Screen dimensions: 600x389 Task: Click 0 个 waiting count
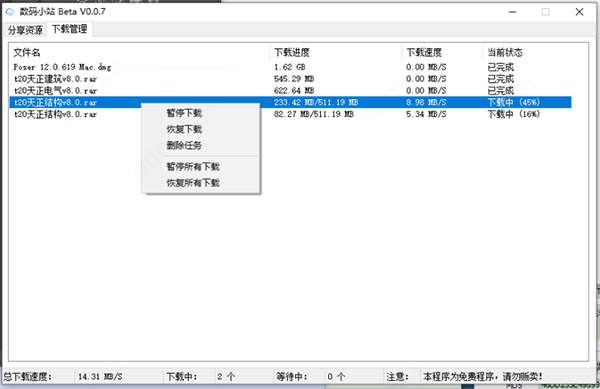[x=336, y=377]
